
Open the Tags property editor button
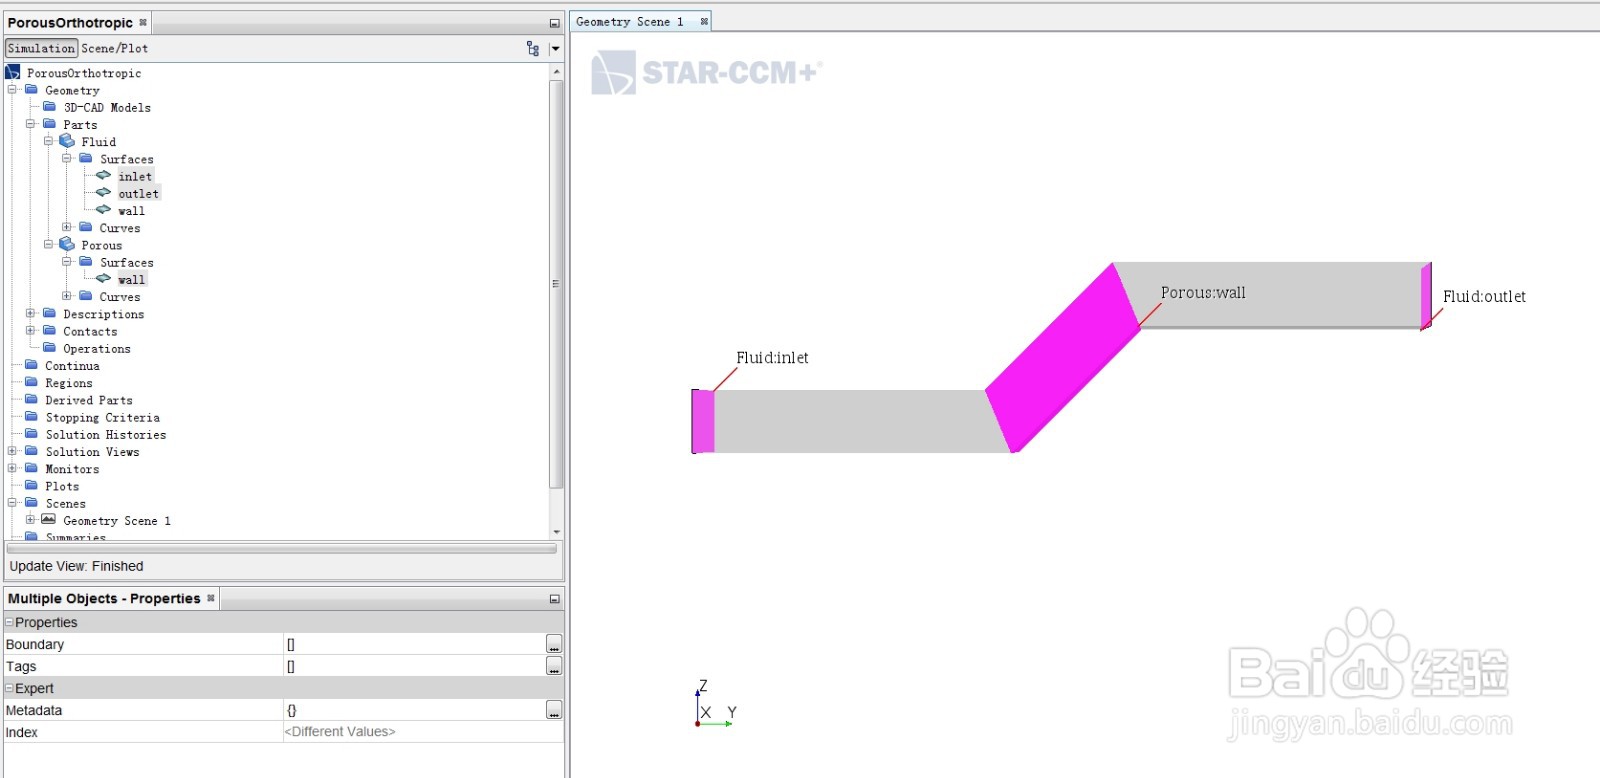click(x=554, y=666)
